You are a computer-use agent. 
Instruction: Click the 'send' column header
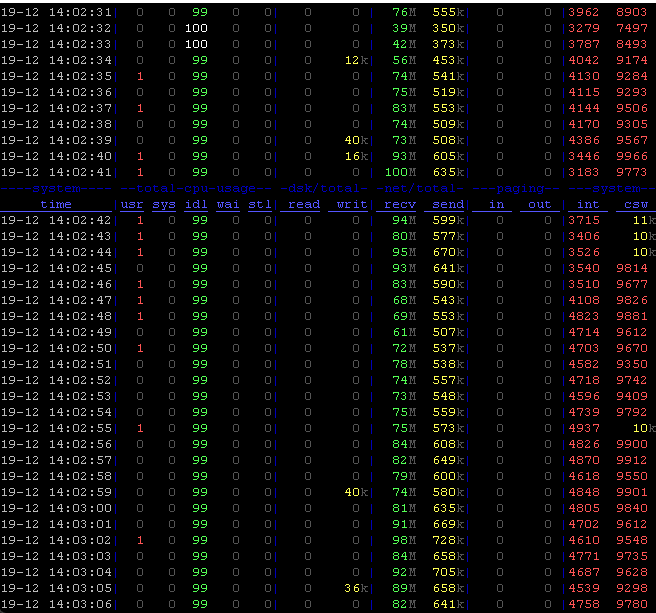click(x=448, y=204)
